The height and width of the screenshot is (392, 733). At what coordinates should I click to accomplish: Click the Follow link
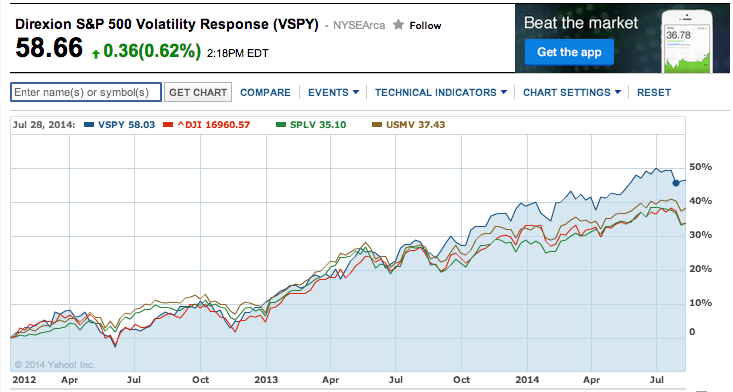click(x=425, y=26)
